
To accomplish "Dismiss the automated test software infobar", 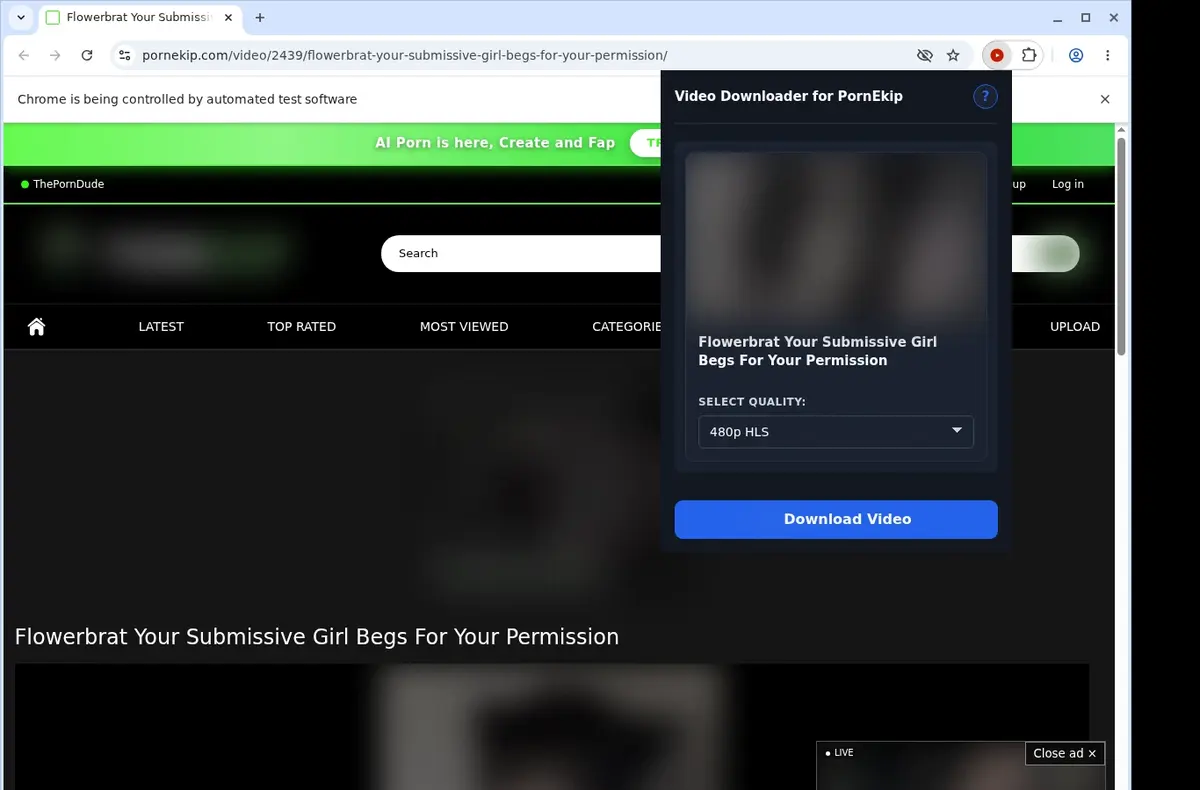I will coord(1105,99).
